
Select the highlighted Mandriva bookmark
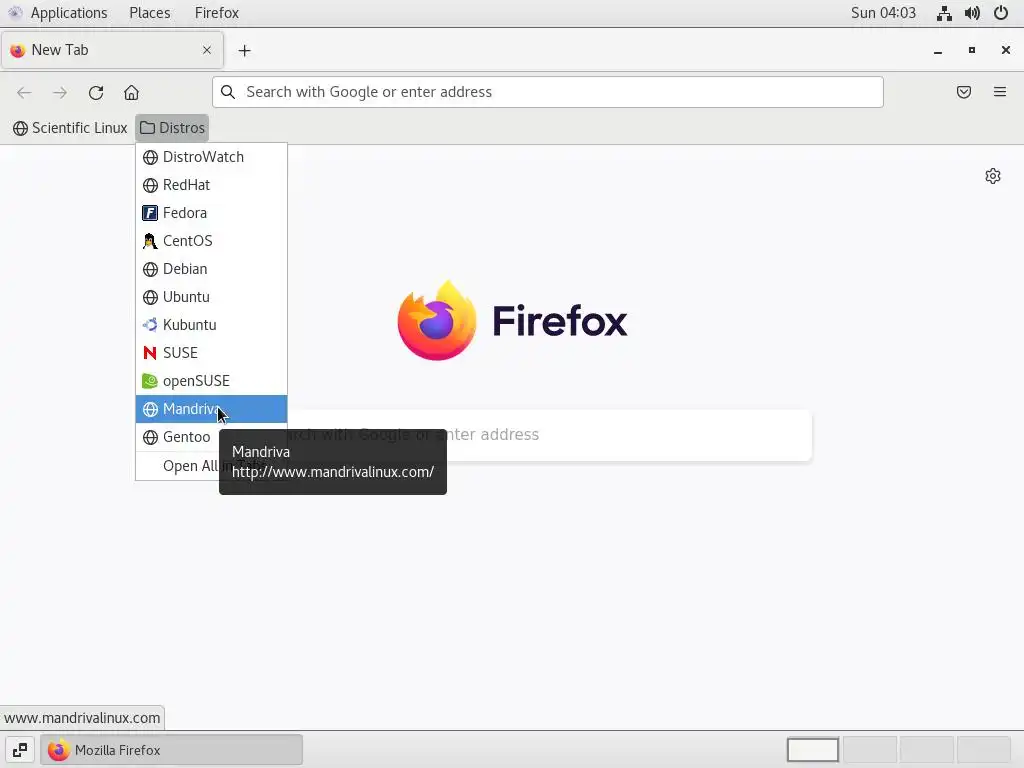211,409
